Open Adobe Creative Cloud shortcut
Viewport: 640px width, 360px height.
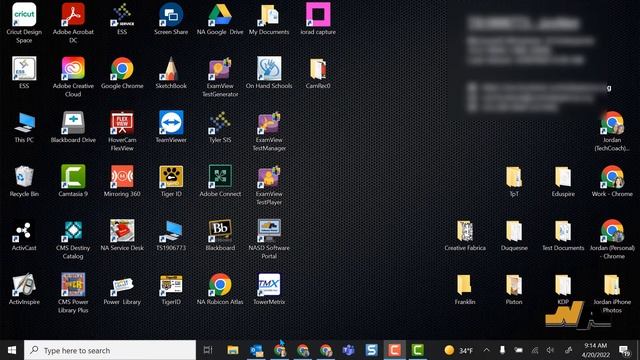pos(73,77)
